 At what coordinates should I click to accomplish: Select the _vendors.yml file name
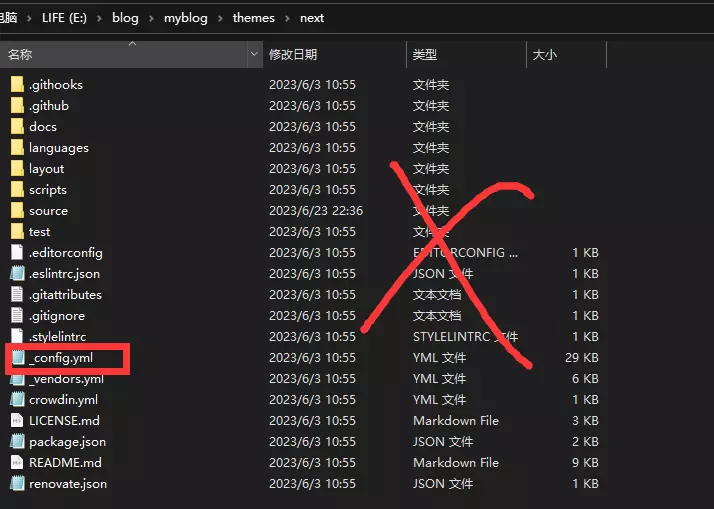pos(66,379)
